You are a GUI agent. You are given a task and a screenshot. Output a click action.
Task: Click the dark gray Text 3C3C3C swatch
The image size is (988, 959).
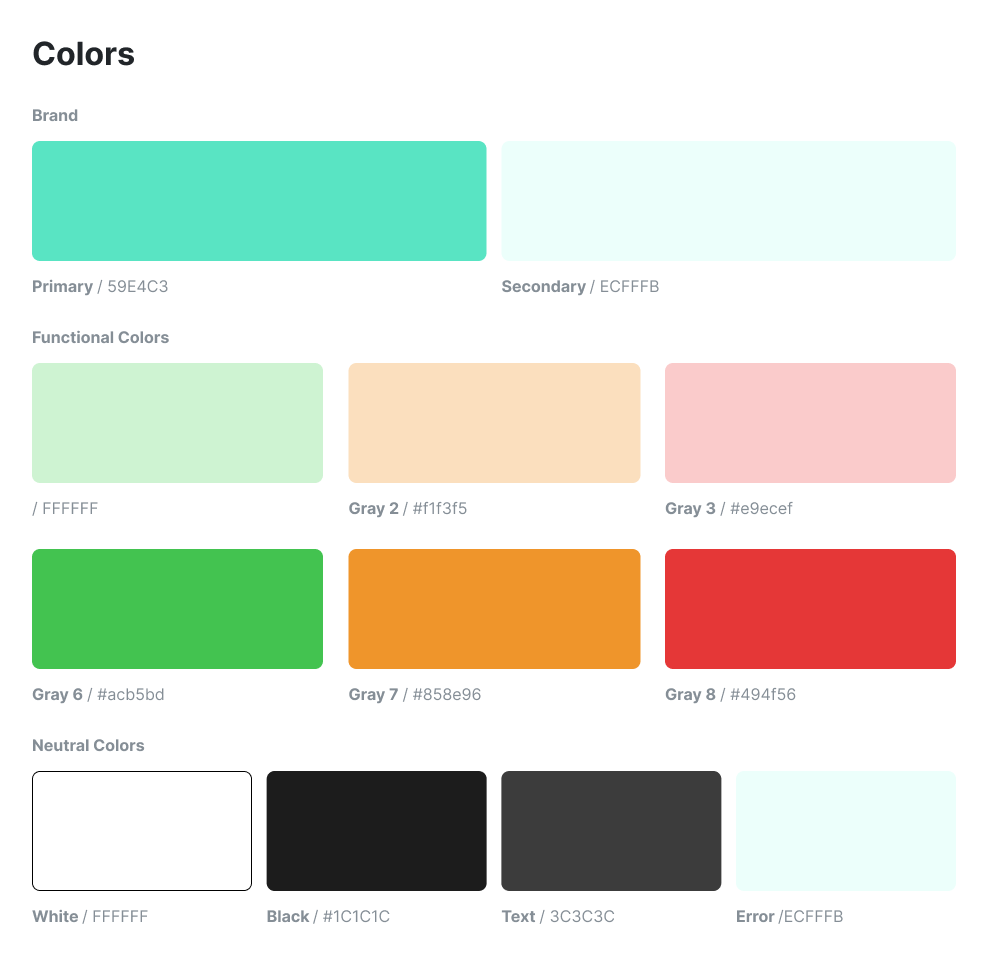tap(611, 831)
